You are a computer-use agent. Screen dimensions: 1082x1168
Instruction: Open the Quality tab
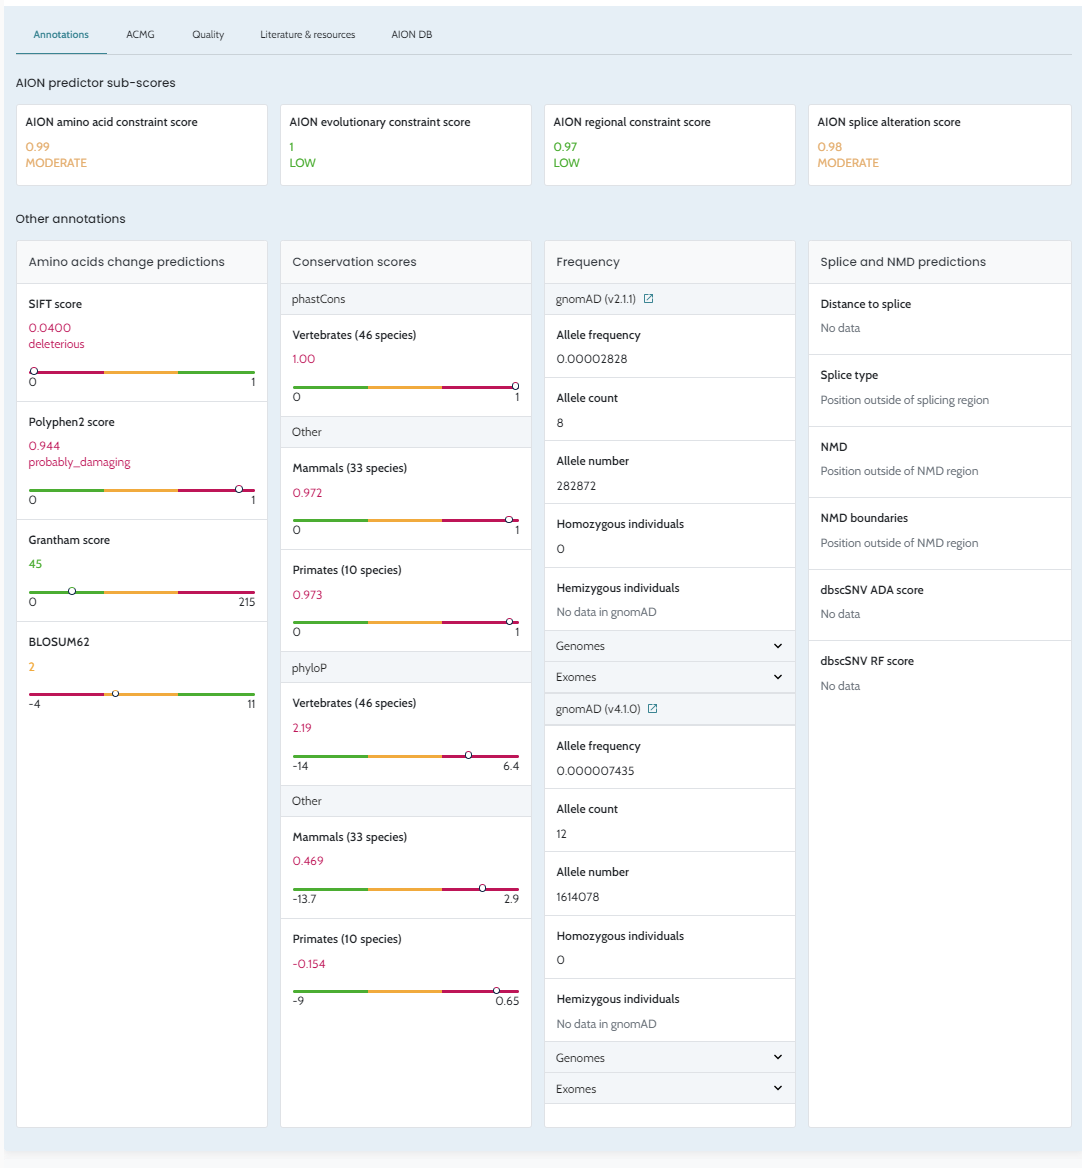(x=208, y=35)
